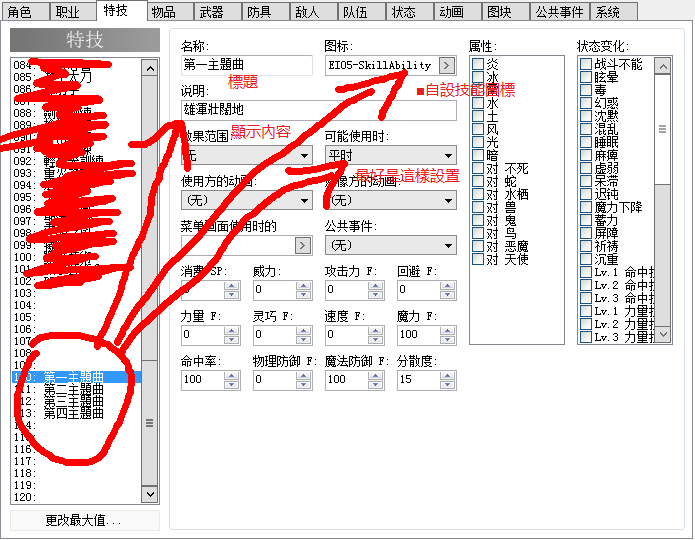Viewport: 695px width, 540px height.
Task: Decrease the 威力 value with down arrow
Action: point(304,294)
